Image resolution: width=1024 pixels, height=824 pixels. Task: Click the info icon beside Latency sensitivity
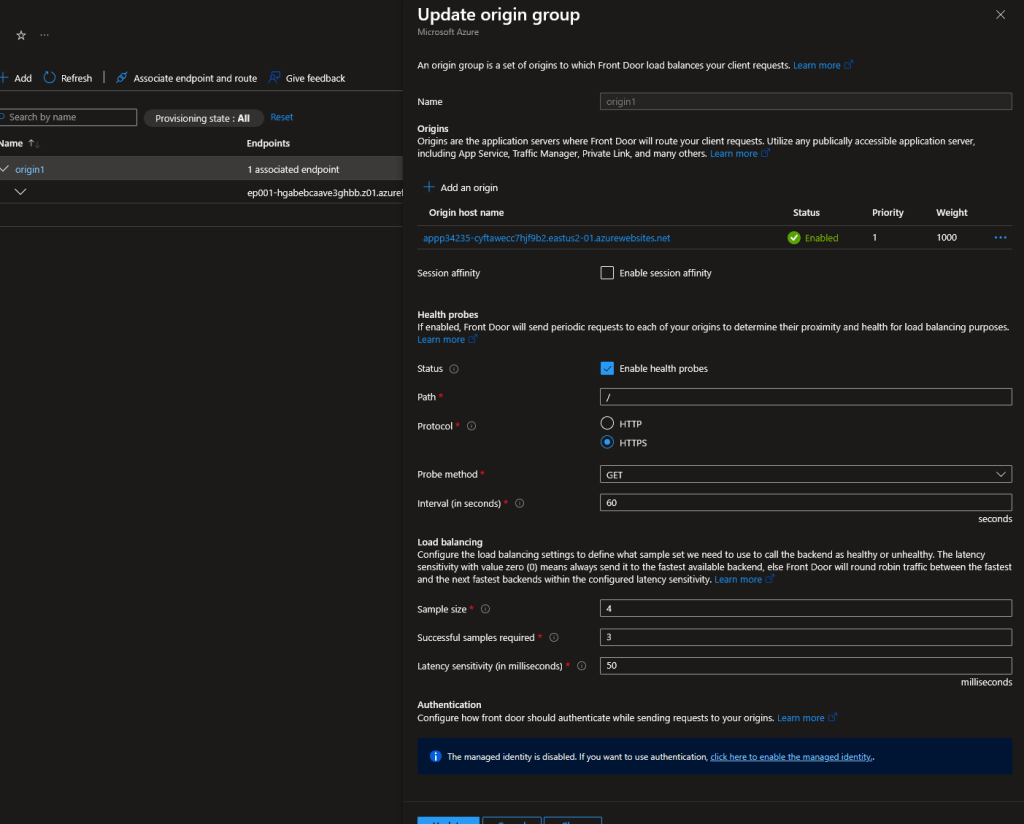pos(581,666)
